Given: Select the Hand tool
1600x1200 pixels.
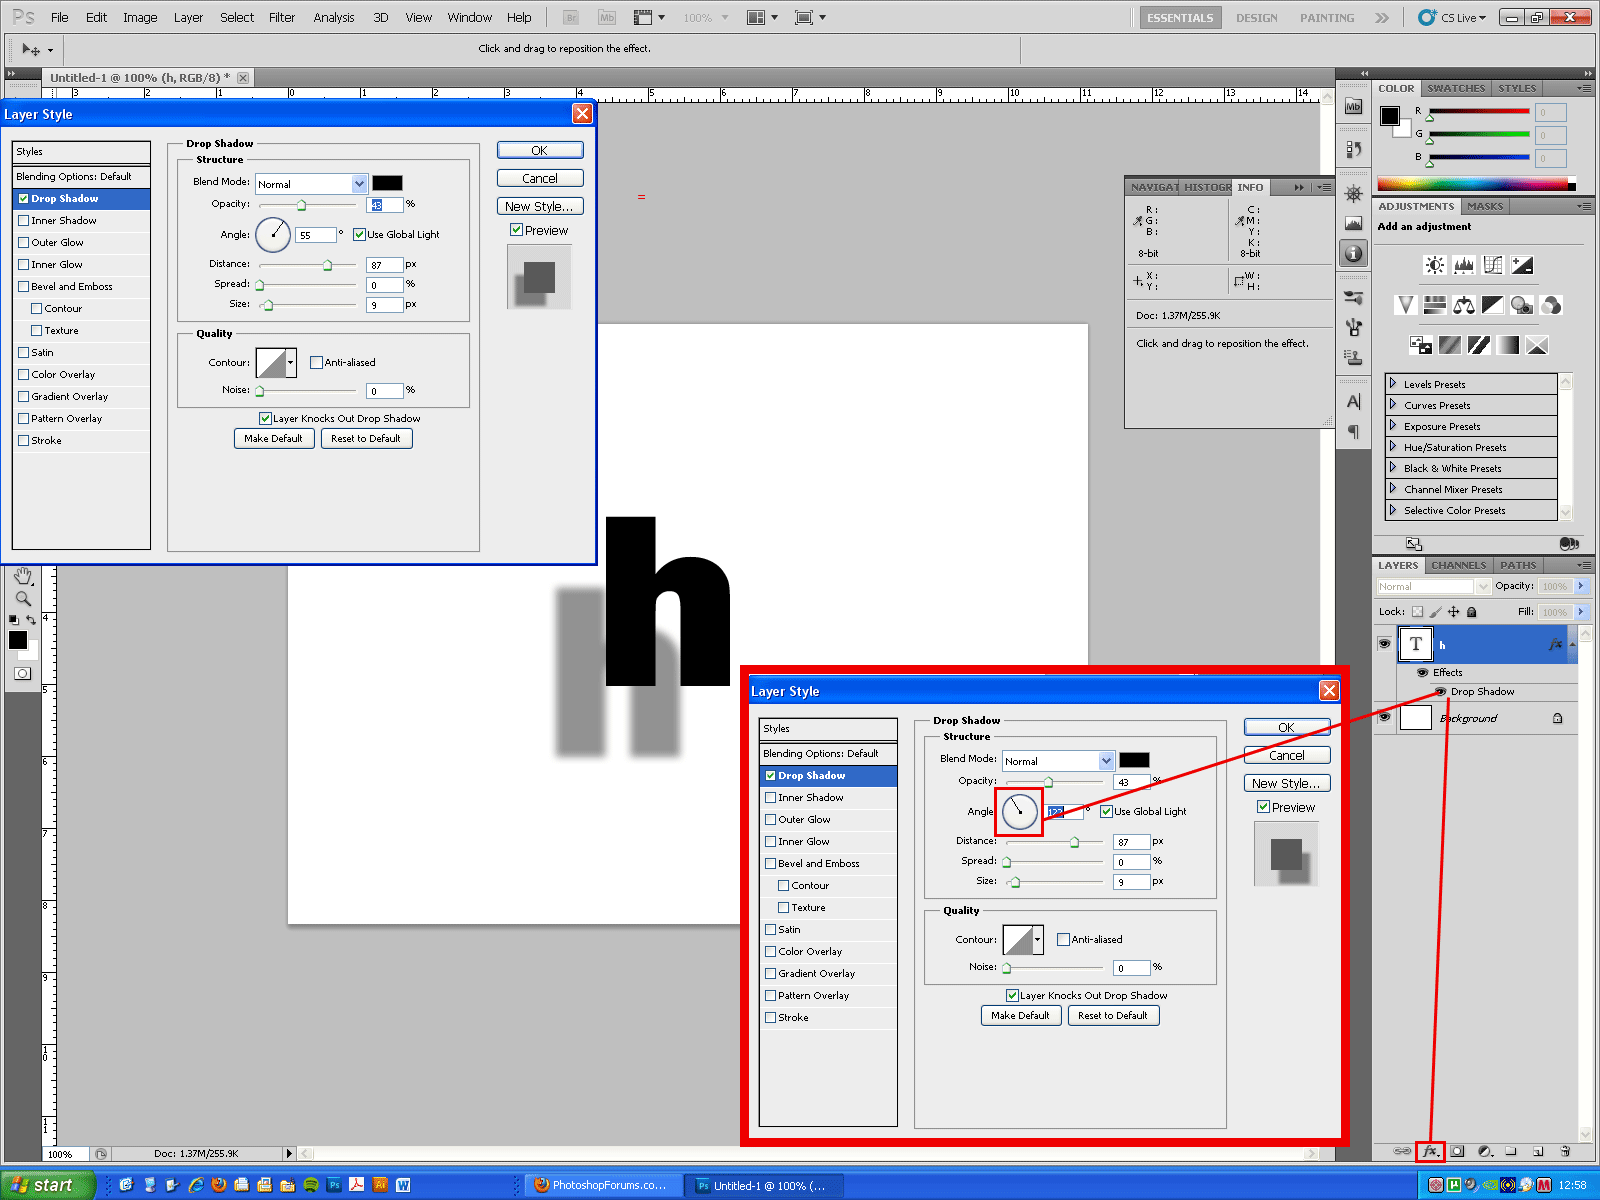Looking at the screenshot, I should pos(23,577).
